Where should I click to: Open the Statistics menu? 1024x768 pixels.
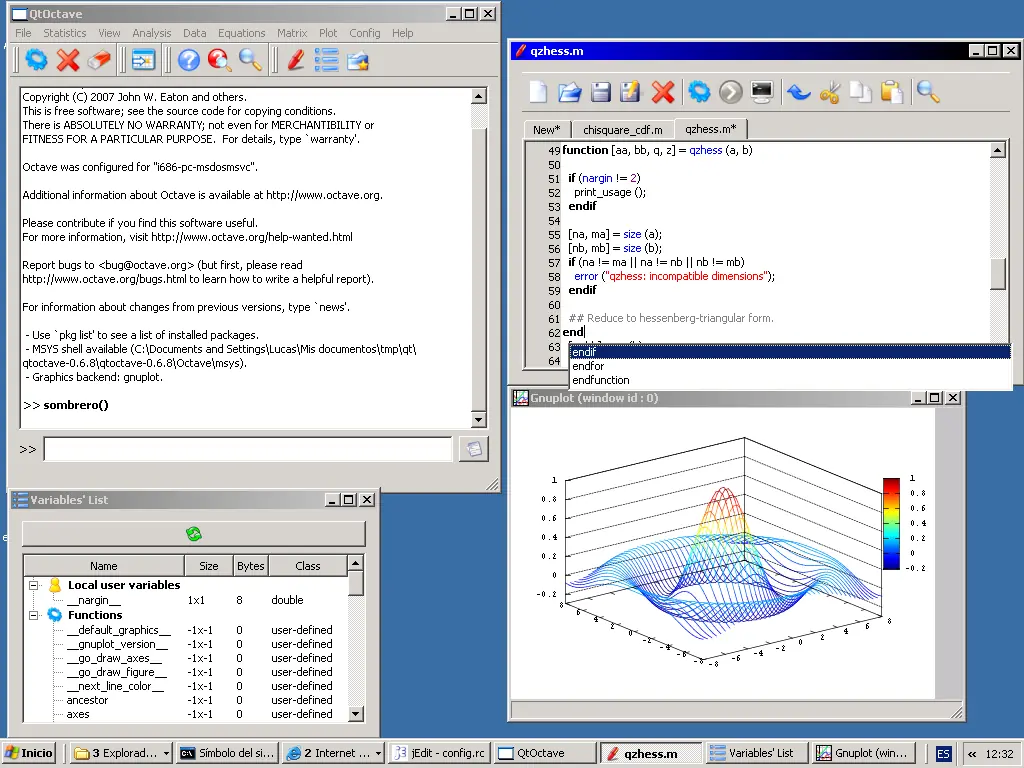(x=65, y=33)
